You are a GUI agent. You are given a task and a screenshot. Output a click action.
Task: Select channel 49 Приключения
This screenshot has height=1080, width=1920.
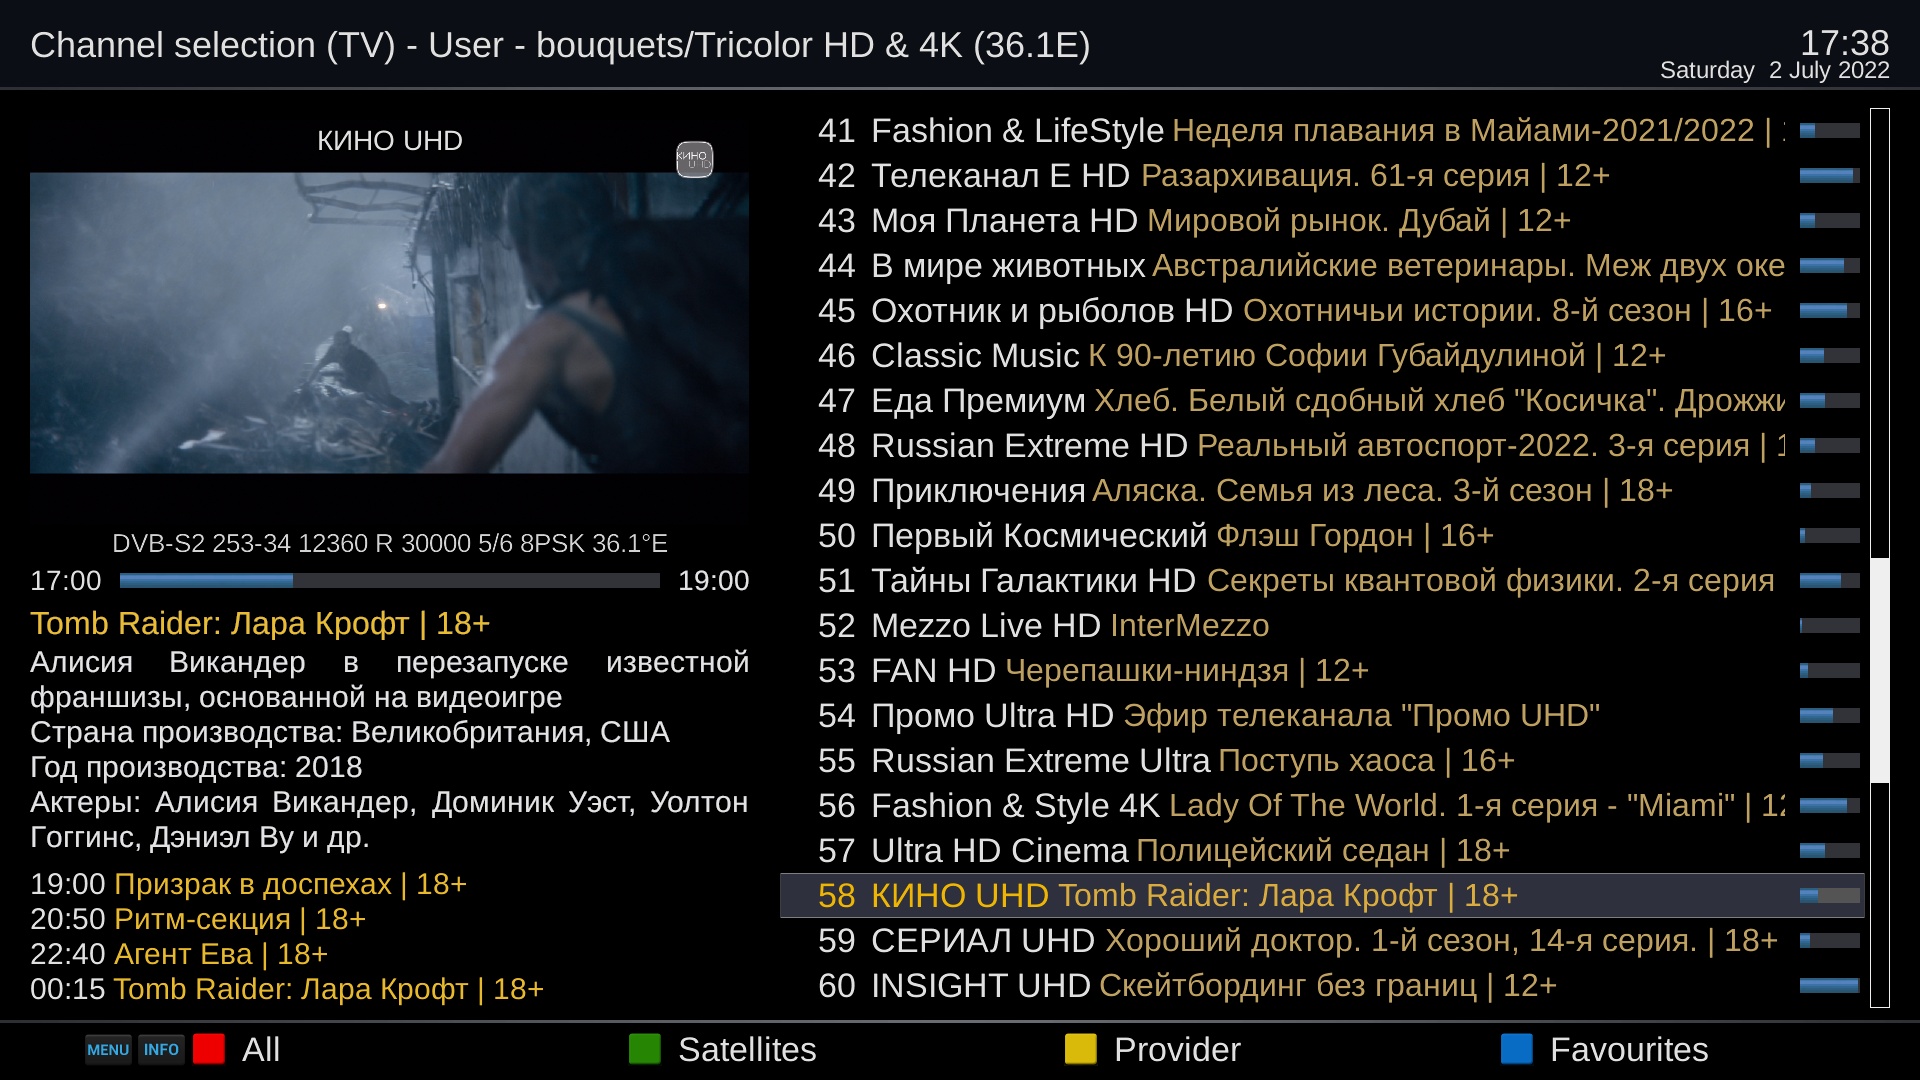click(x=1322, y=490)
